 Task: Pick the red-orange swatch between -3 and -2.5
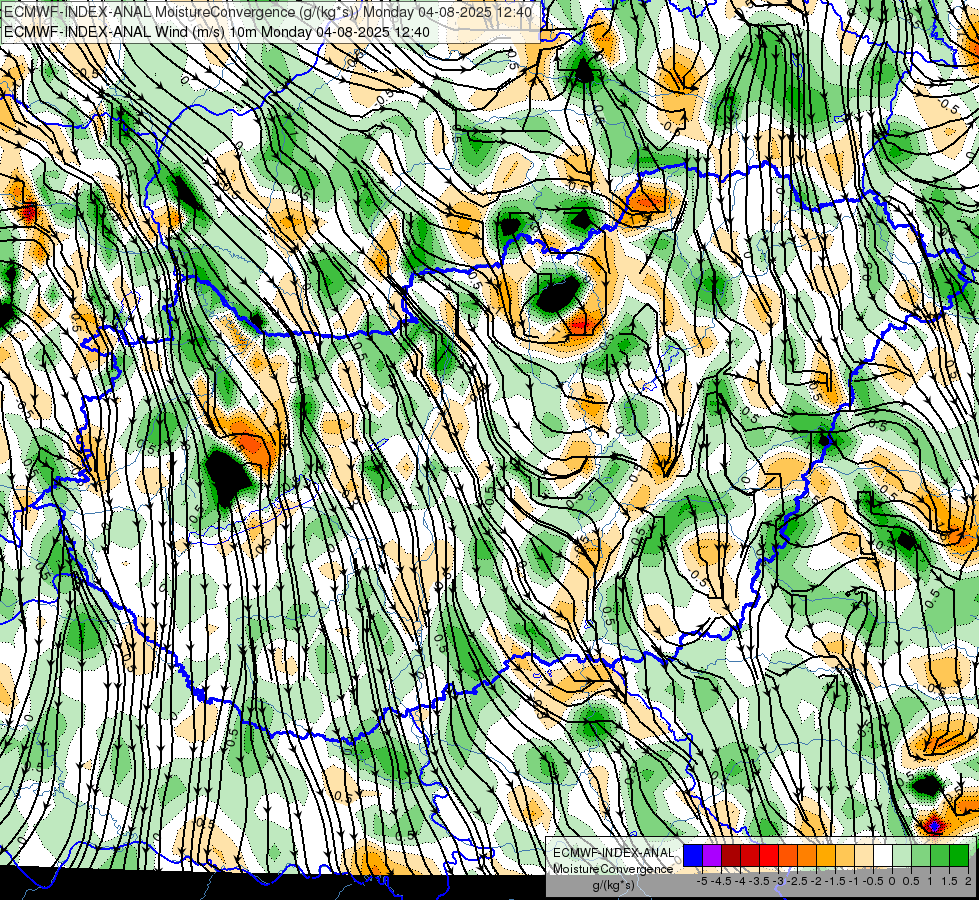tap(788, 855)
